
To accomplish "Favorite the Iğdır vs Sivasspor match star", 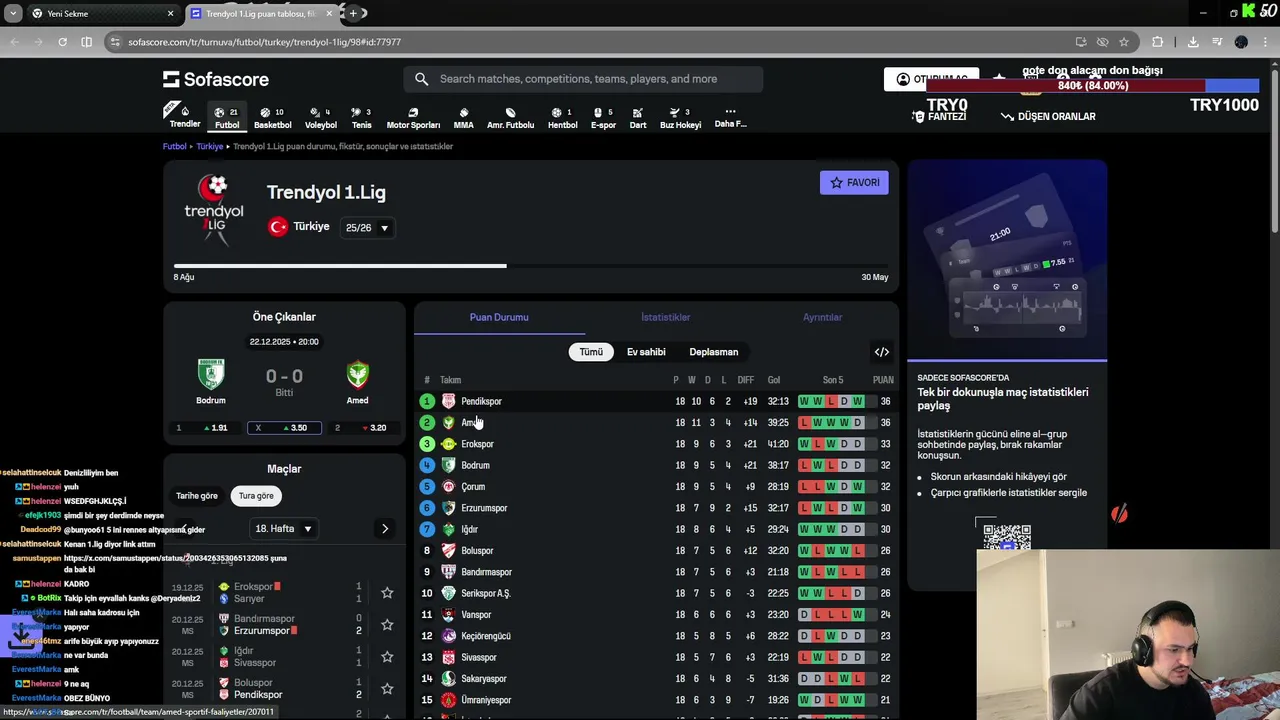I will (x=387, y=657).
